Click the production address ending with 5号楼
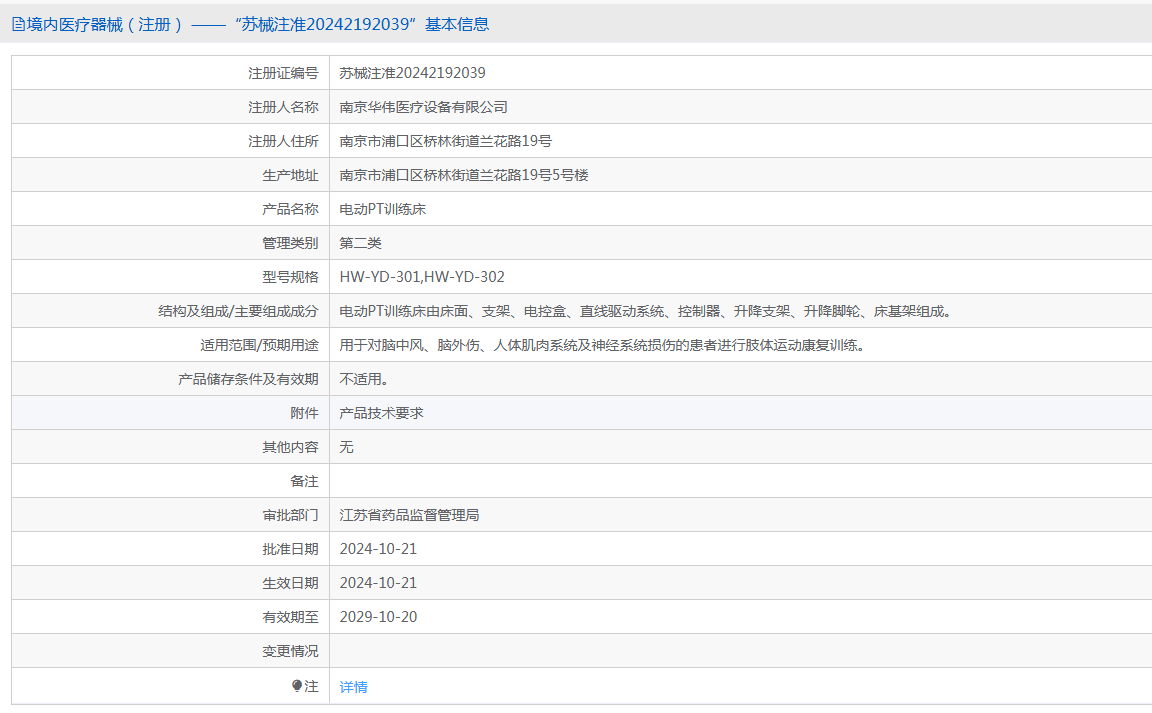 tap(464, 175)
